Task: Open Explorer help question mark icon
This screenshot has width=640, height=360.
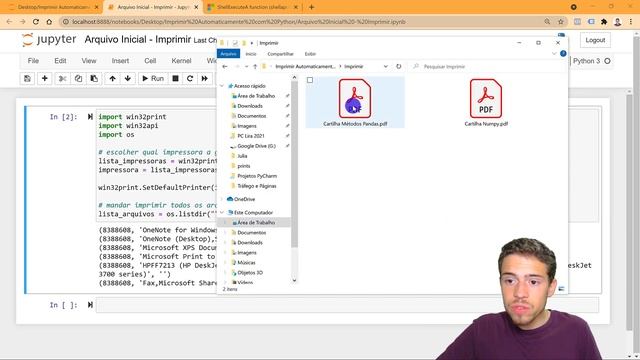Action: (563, 53)
